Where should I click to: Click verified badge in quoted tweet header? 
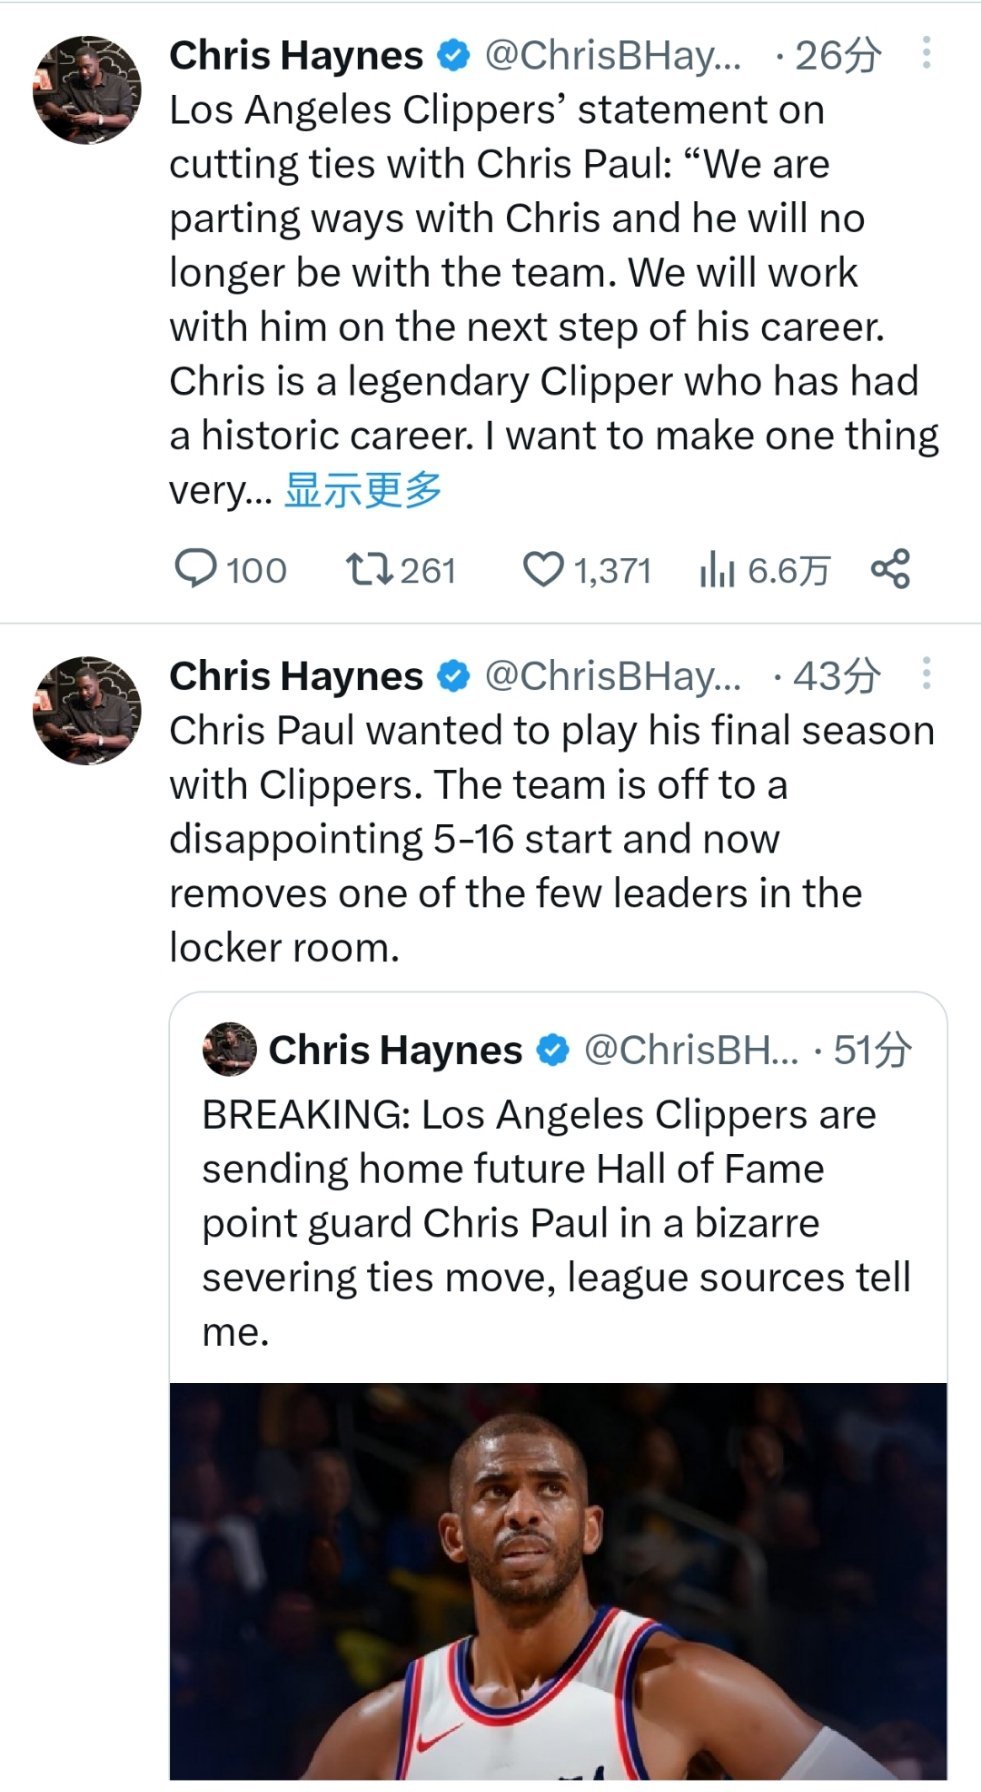tap(553, 1050)
